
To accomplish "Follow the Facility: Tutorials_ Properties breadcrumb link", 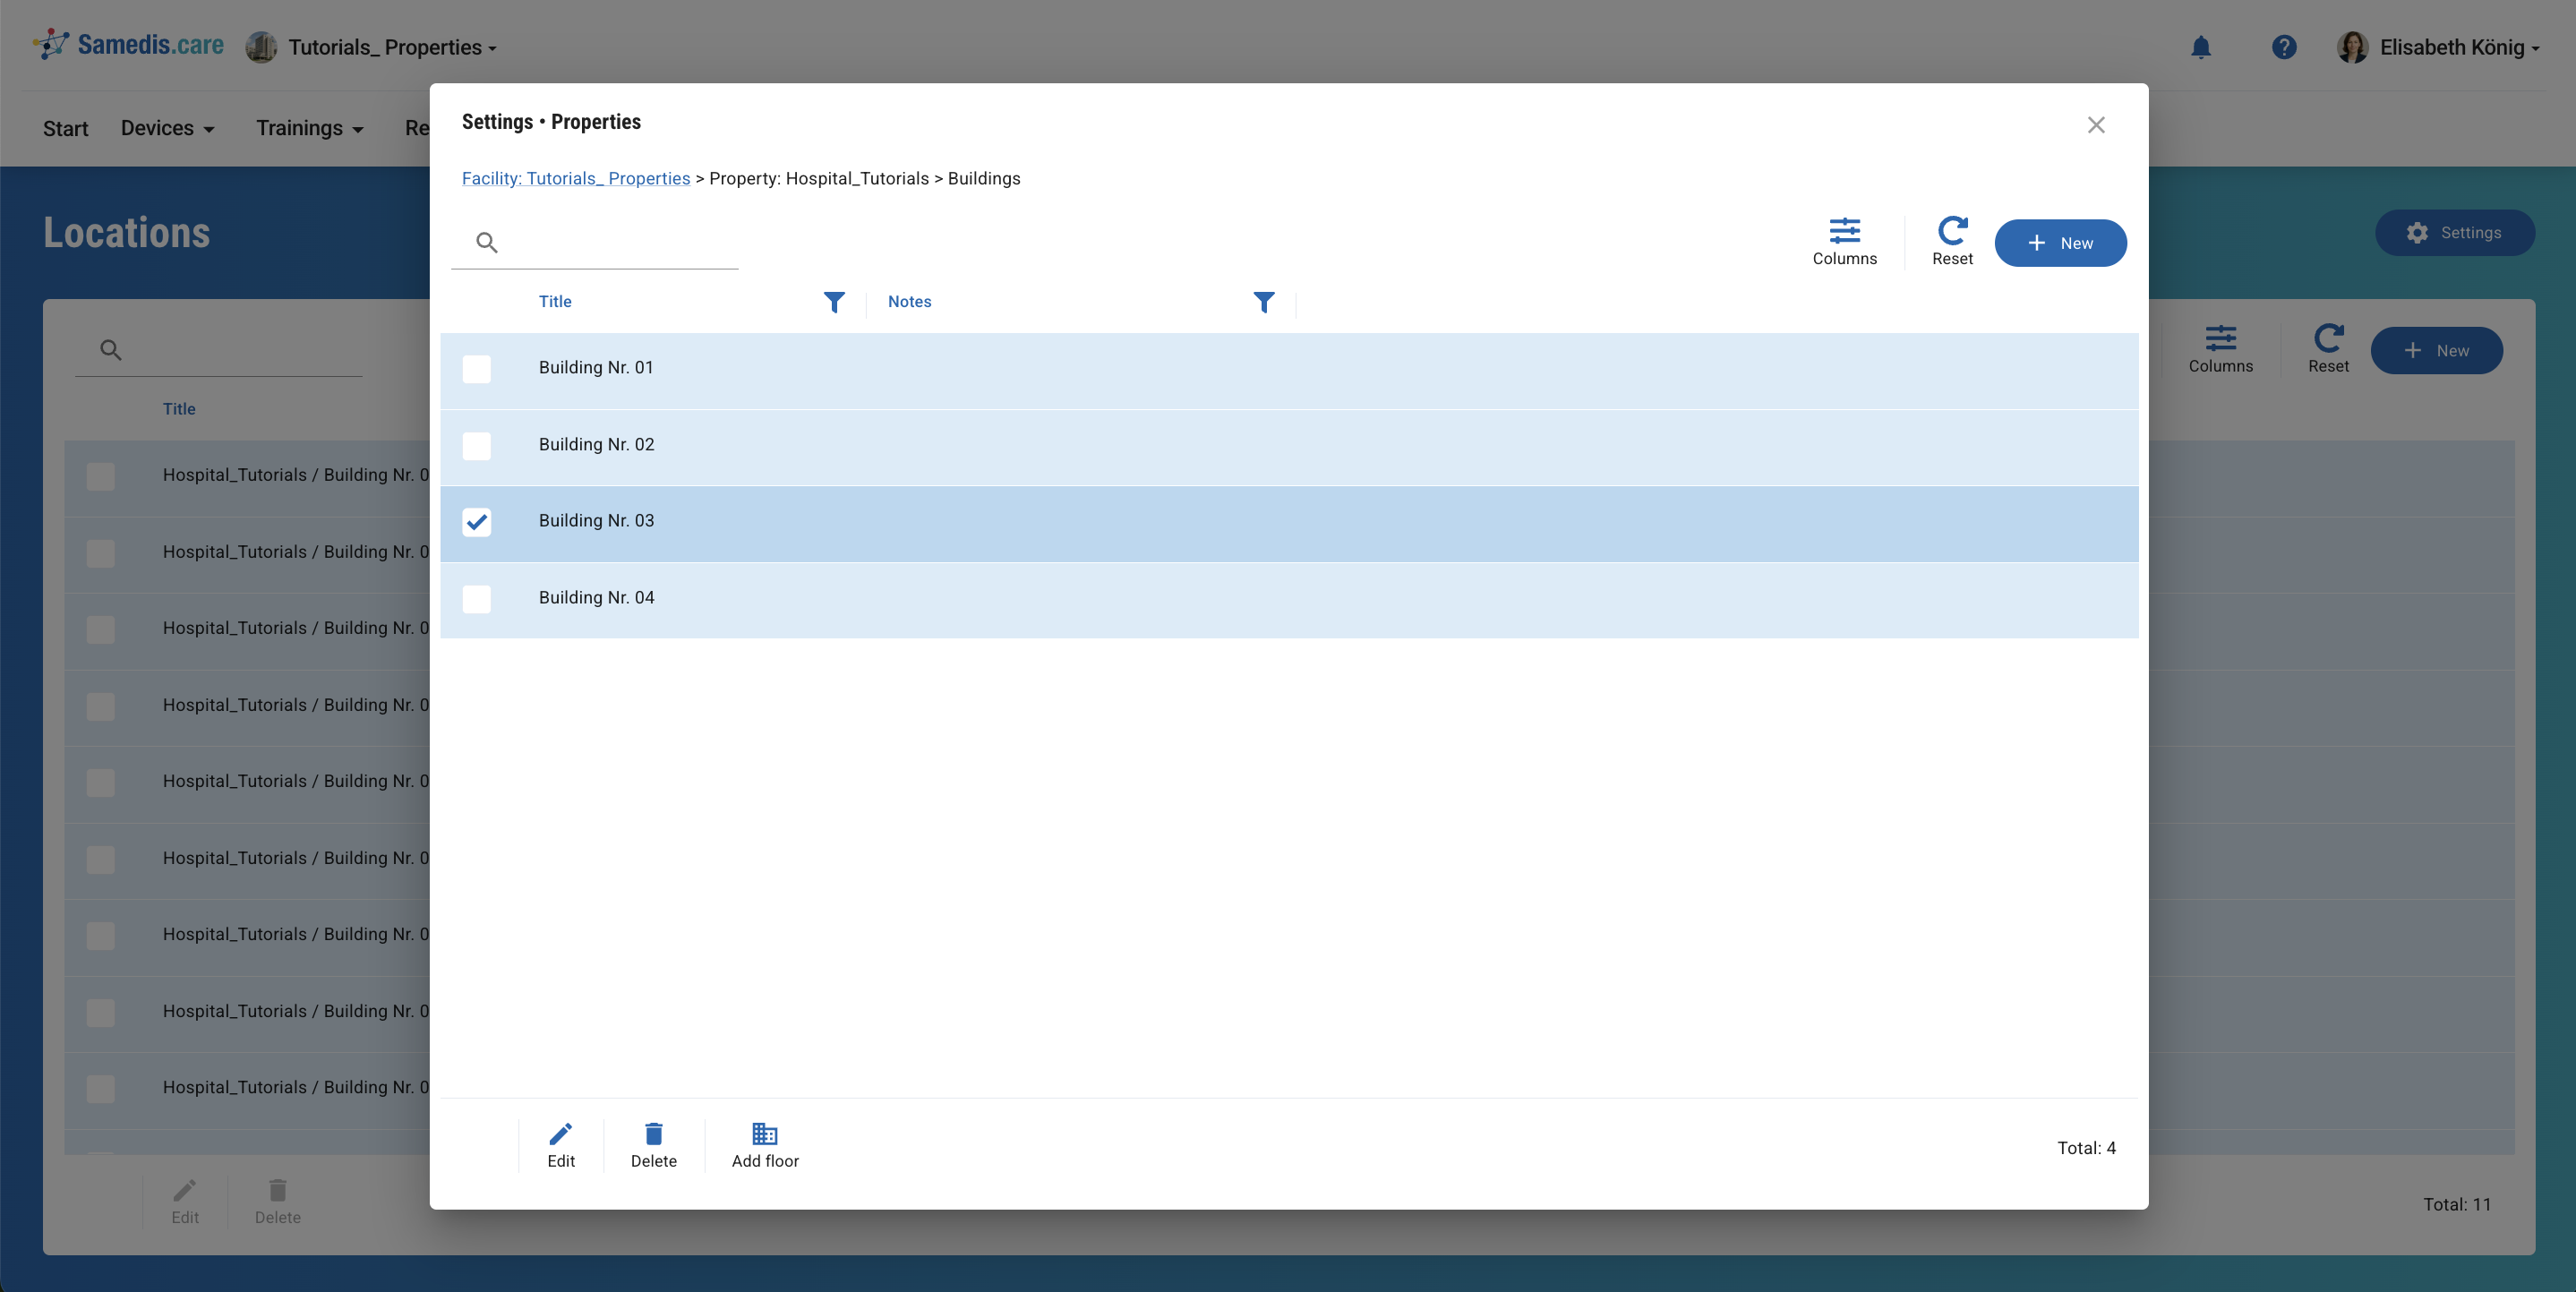I will pos(575,178).
